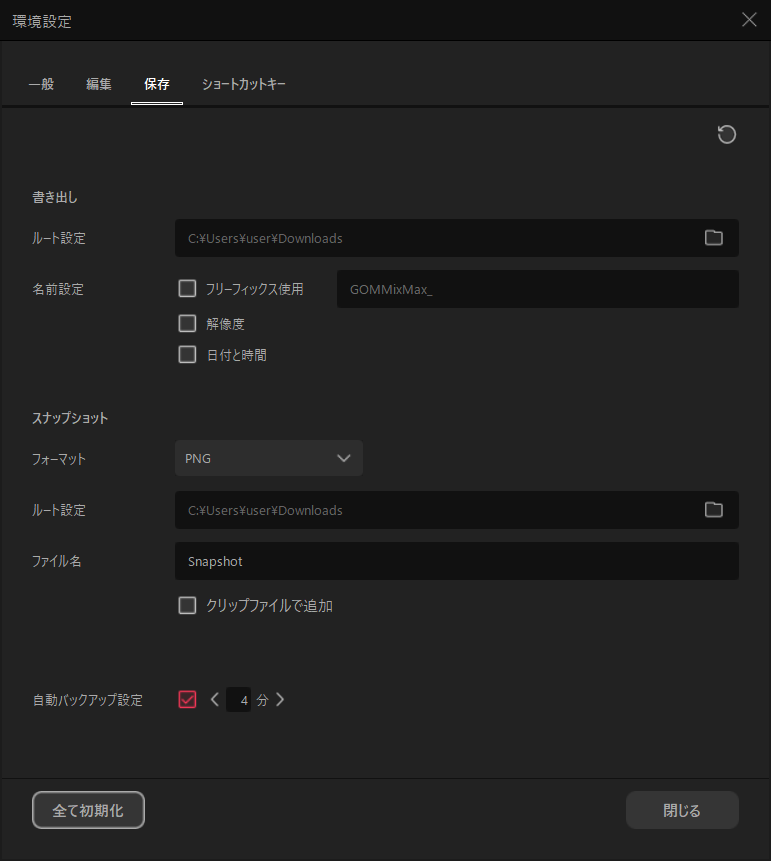Image resolution: width=771 pixels, height=861 pixels.
Task: Click the Snapshot file name field
Action: click(x=456, y=561)
